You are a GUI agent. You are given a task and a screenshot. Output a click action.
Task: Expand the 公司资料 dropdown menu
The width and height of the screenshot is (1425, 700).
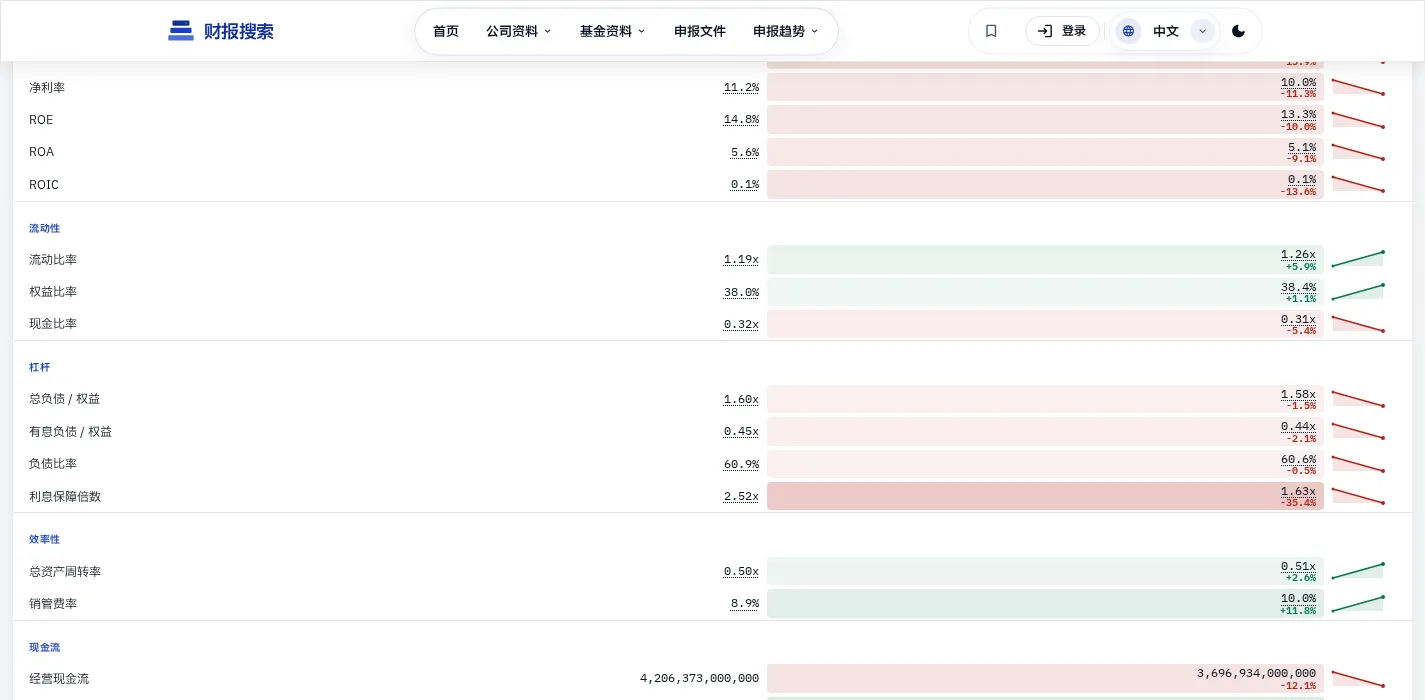pos(519,31)
